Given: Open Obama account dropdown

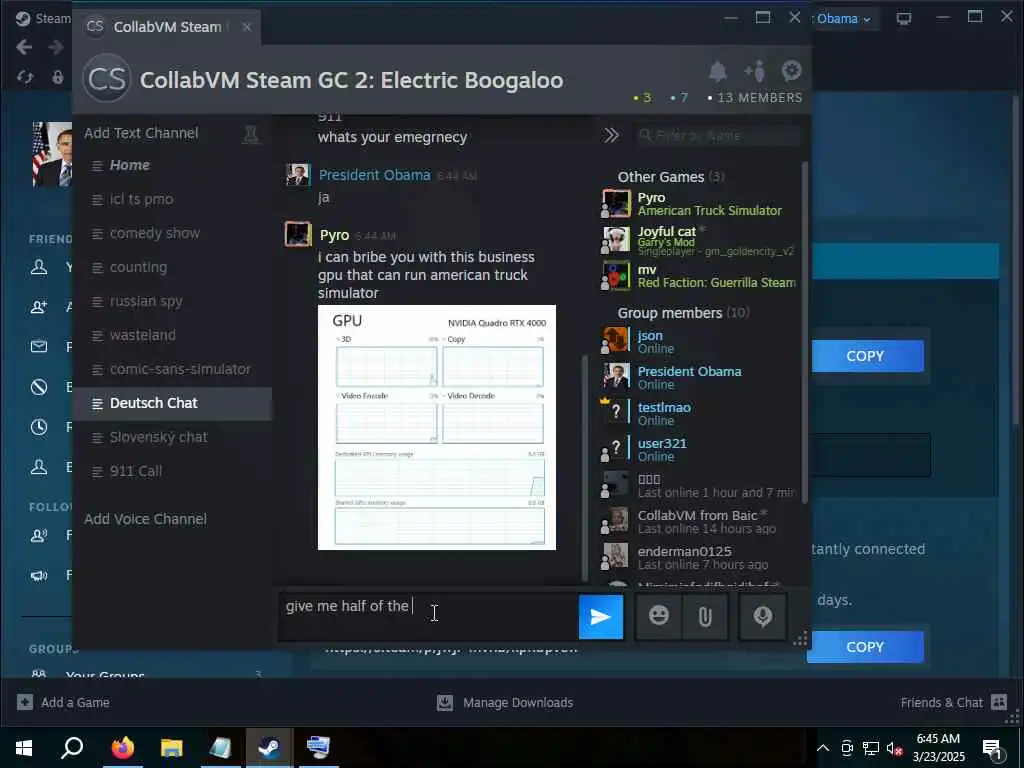Looking at the screenshot, I should coord(843,18).
